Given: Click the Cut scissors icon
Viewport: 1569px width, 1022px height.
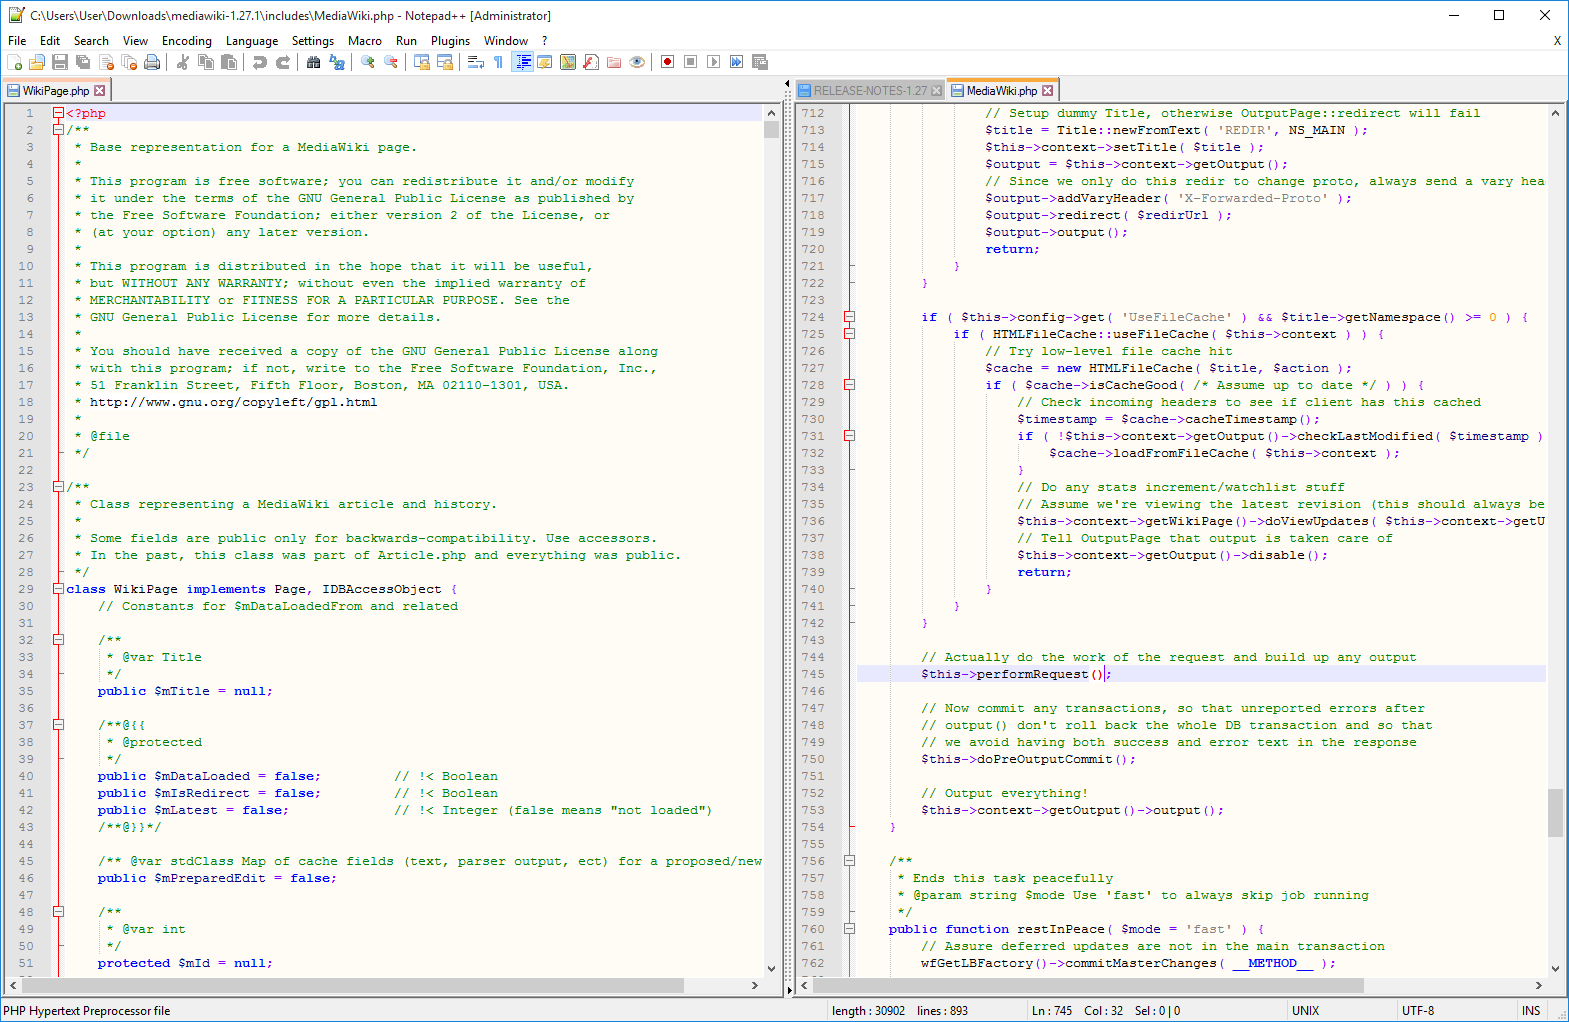Looking at the screenshot, I should pos(183,62).
